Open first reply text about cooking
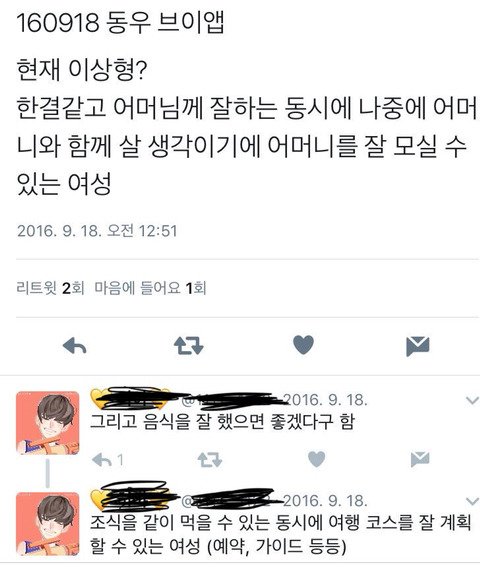This screenshot has width=480, height=570. tap(222, 422)
